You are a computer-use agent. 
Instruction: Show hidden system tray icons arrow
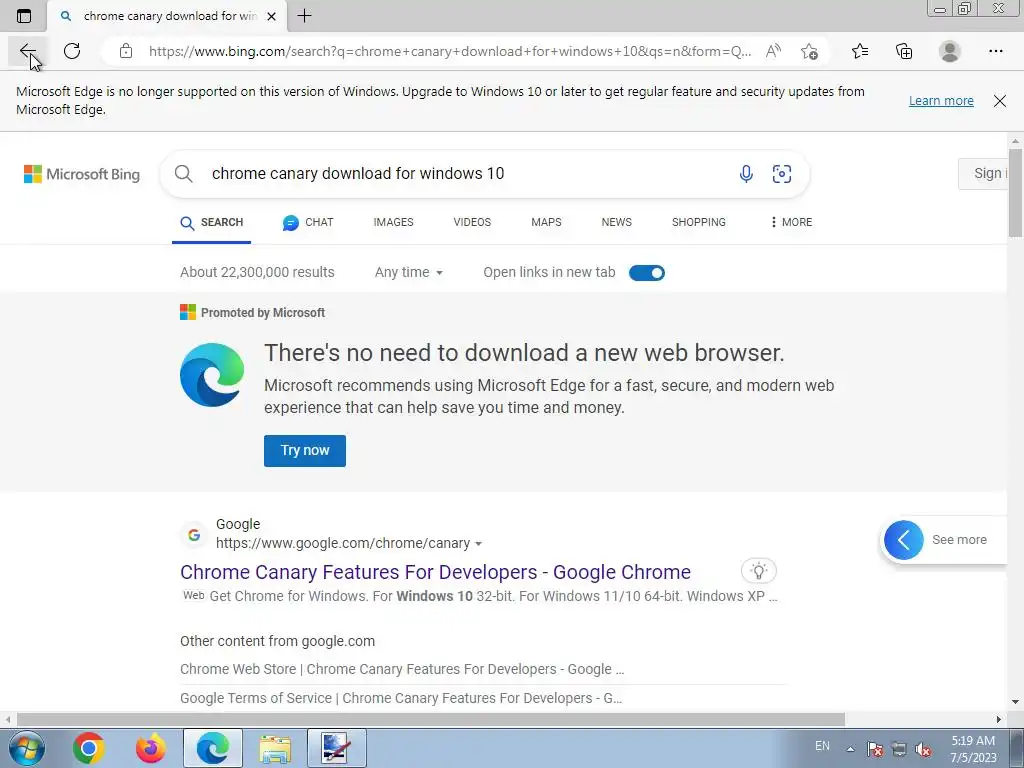(x=850, y=748)
